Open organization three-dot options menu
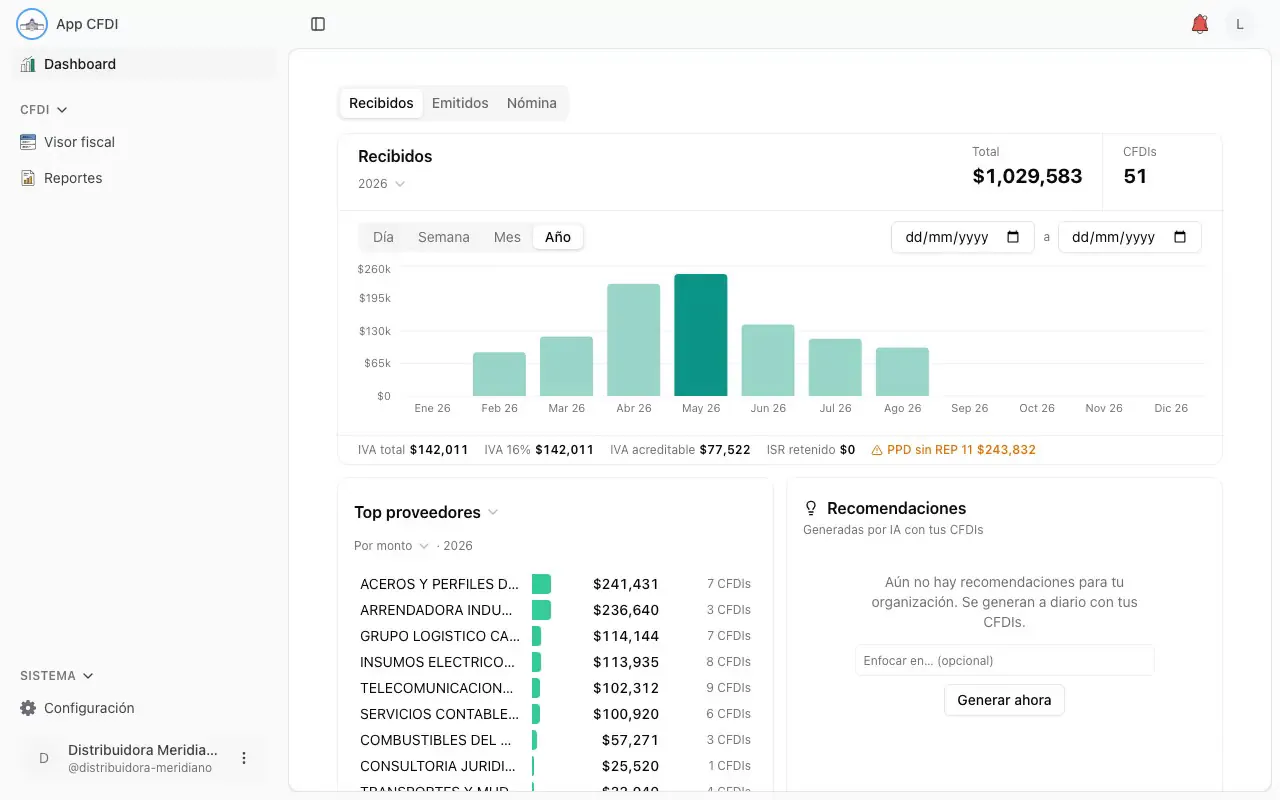1280x800 pixels. tap(244, 758)
